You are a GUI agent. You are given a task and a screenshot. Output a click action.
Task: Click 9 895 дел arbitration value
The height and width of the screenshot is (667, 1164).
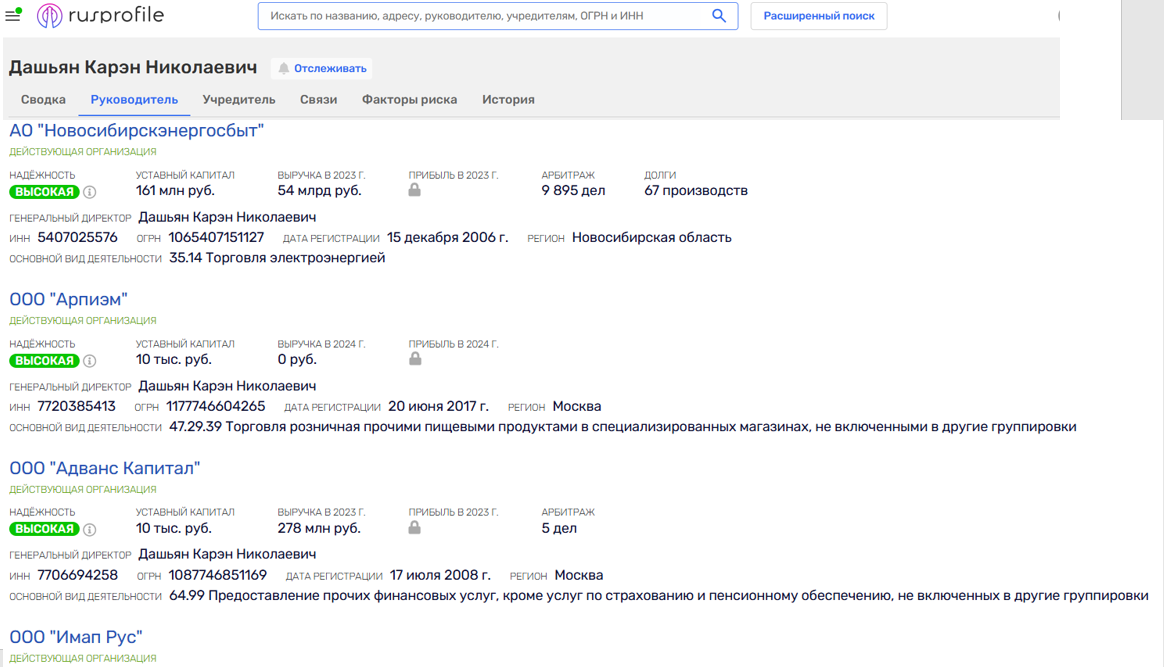tap(573, 191)
